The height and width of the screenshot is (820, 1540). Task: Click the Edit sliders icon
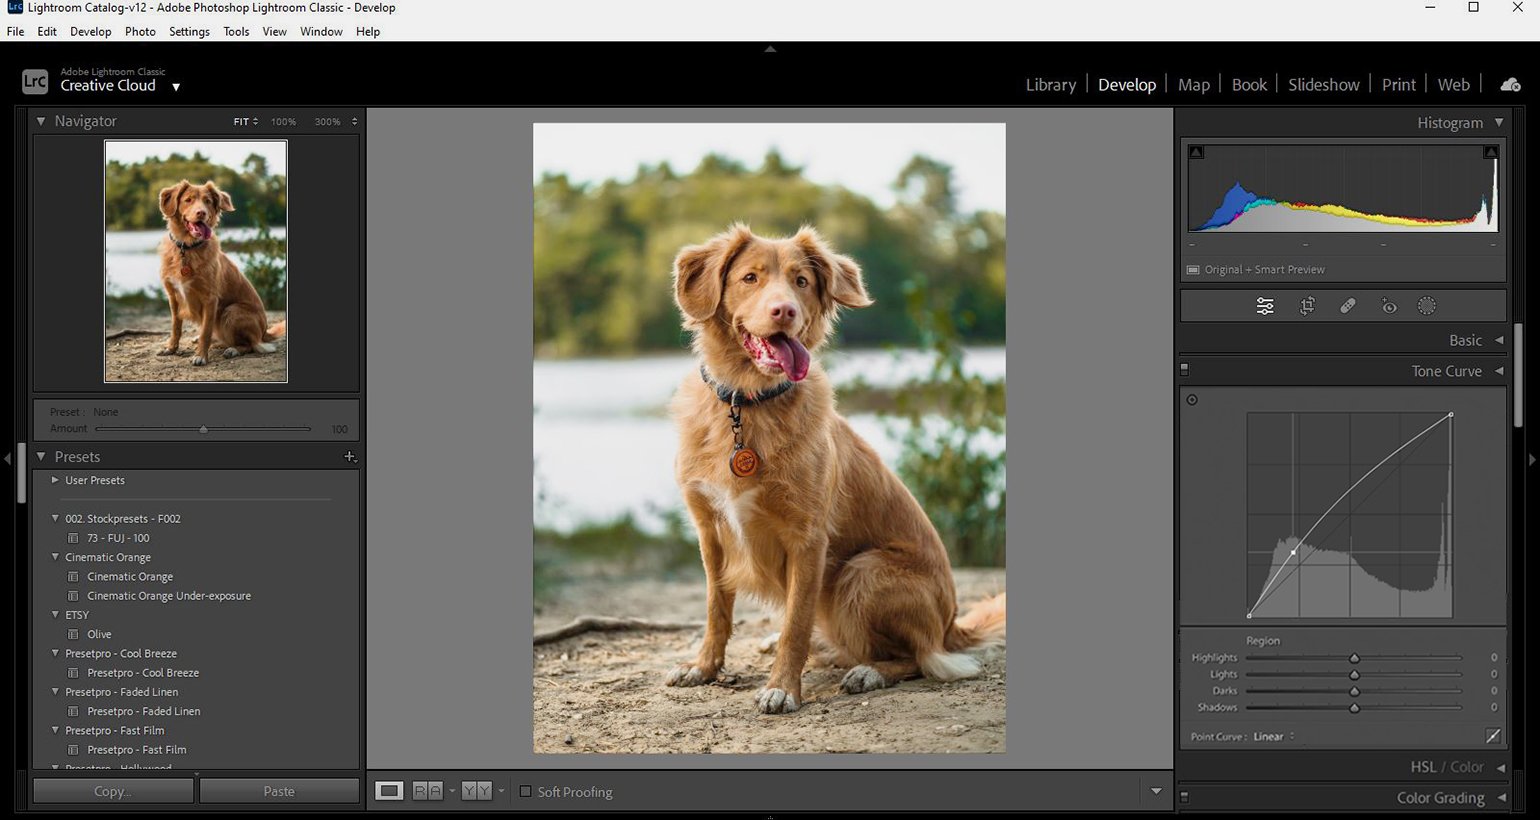[x=1265, y=307]
